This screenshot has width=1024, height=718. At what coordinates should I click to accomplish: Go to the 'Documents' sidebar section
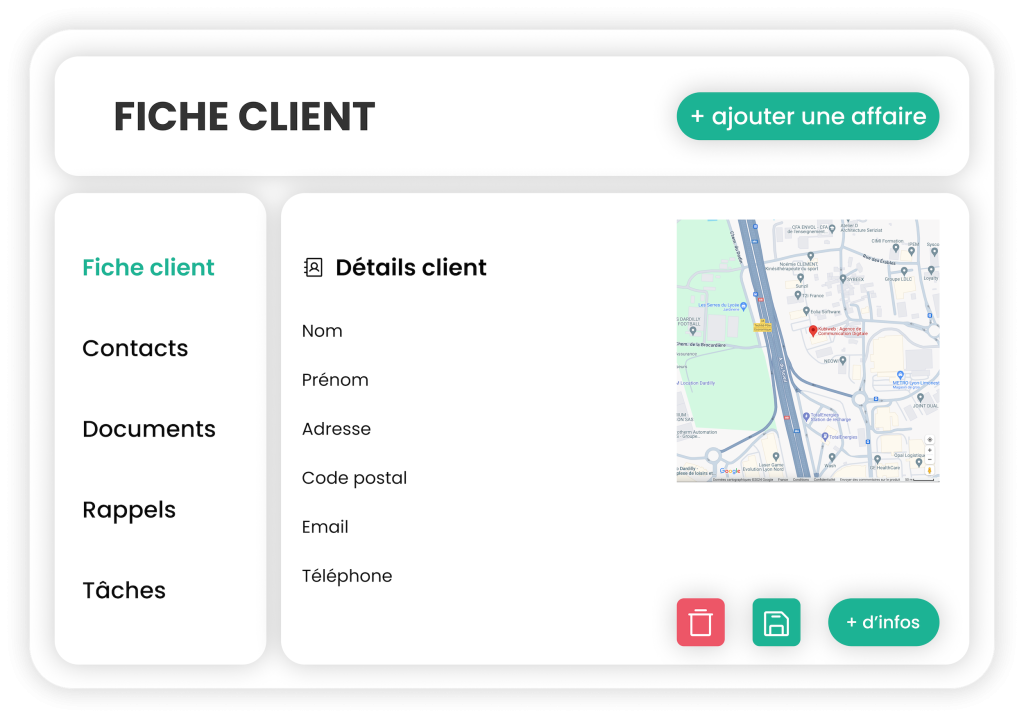click(x=149, y=429)
